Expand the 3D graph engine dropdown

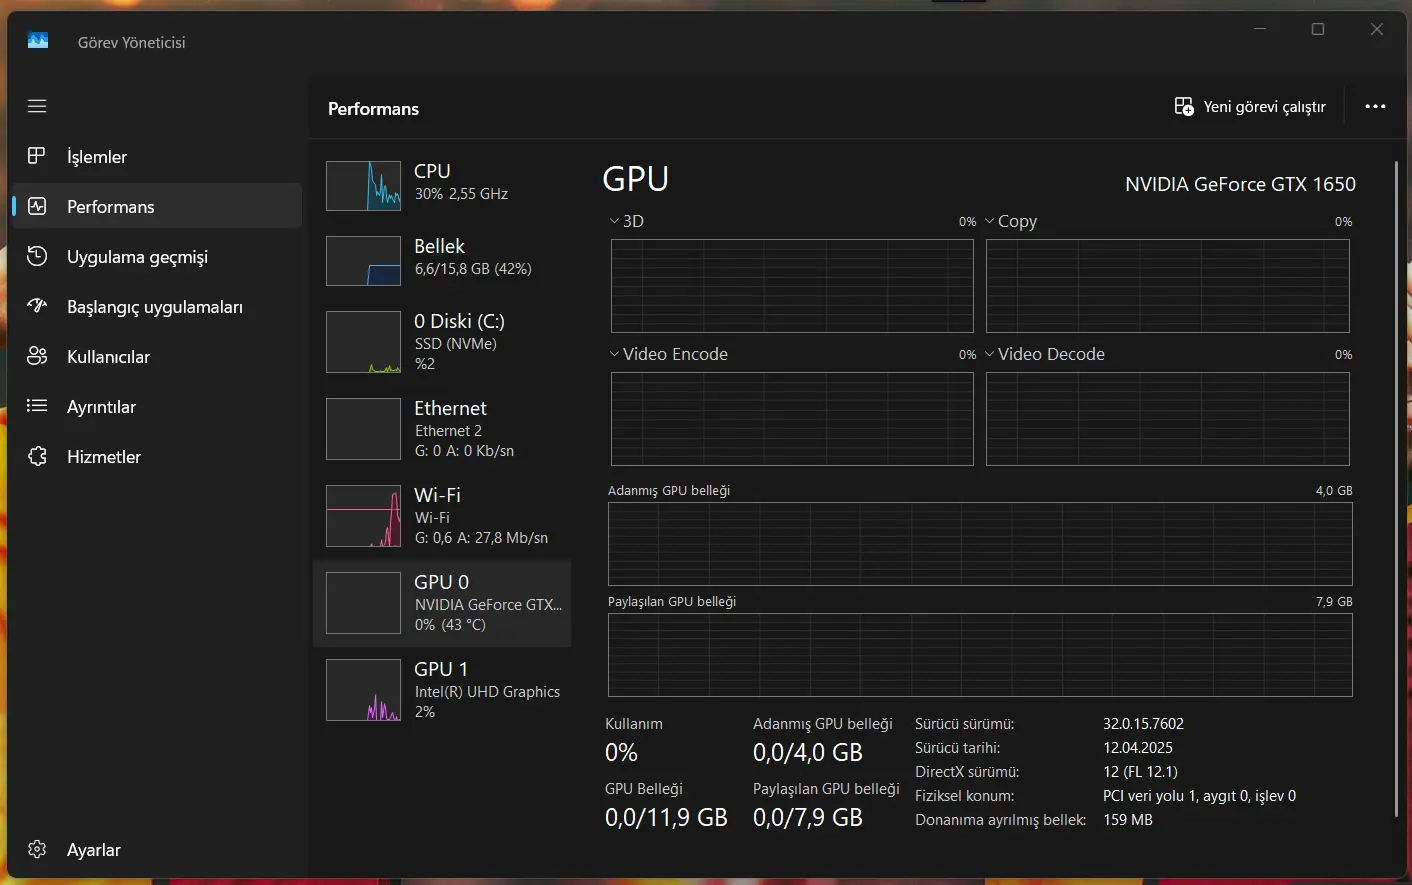614,221
